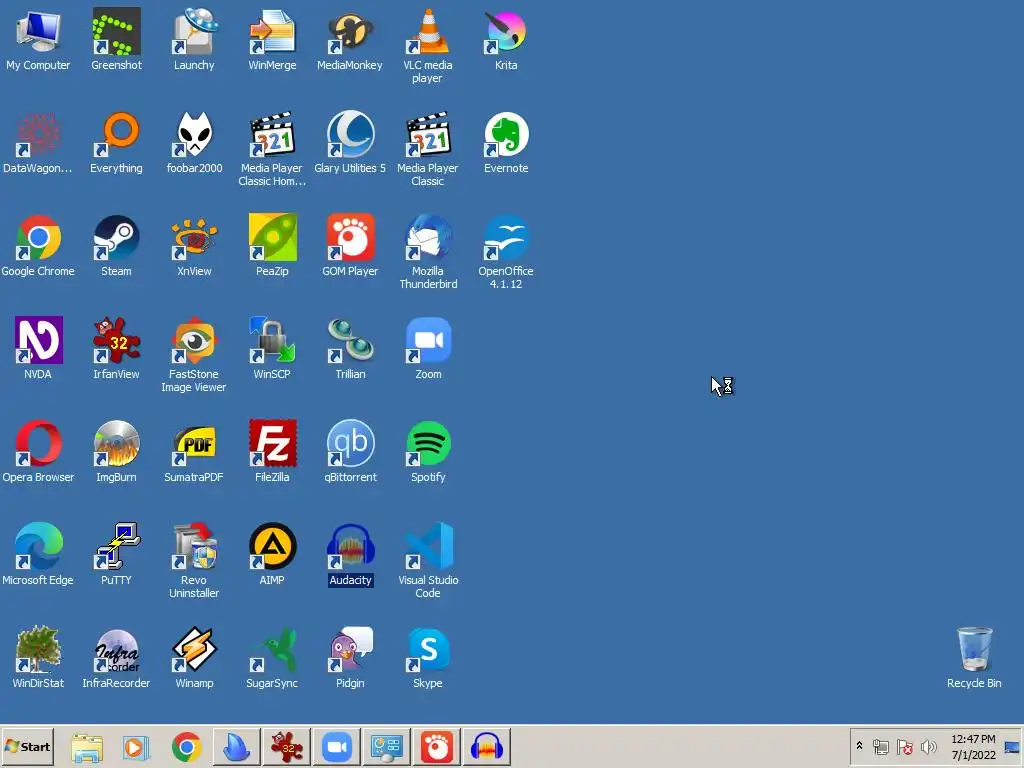1024x768 pixels.
Task: Open the Start menu
Action: pos(27,746)
